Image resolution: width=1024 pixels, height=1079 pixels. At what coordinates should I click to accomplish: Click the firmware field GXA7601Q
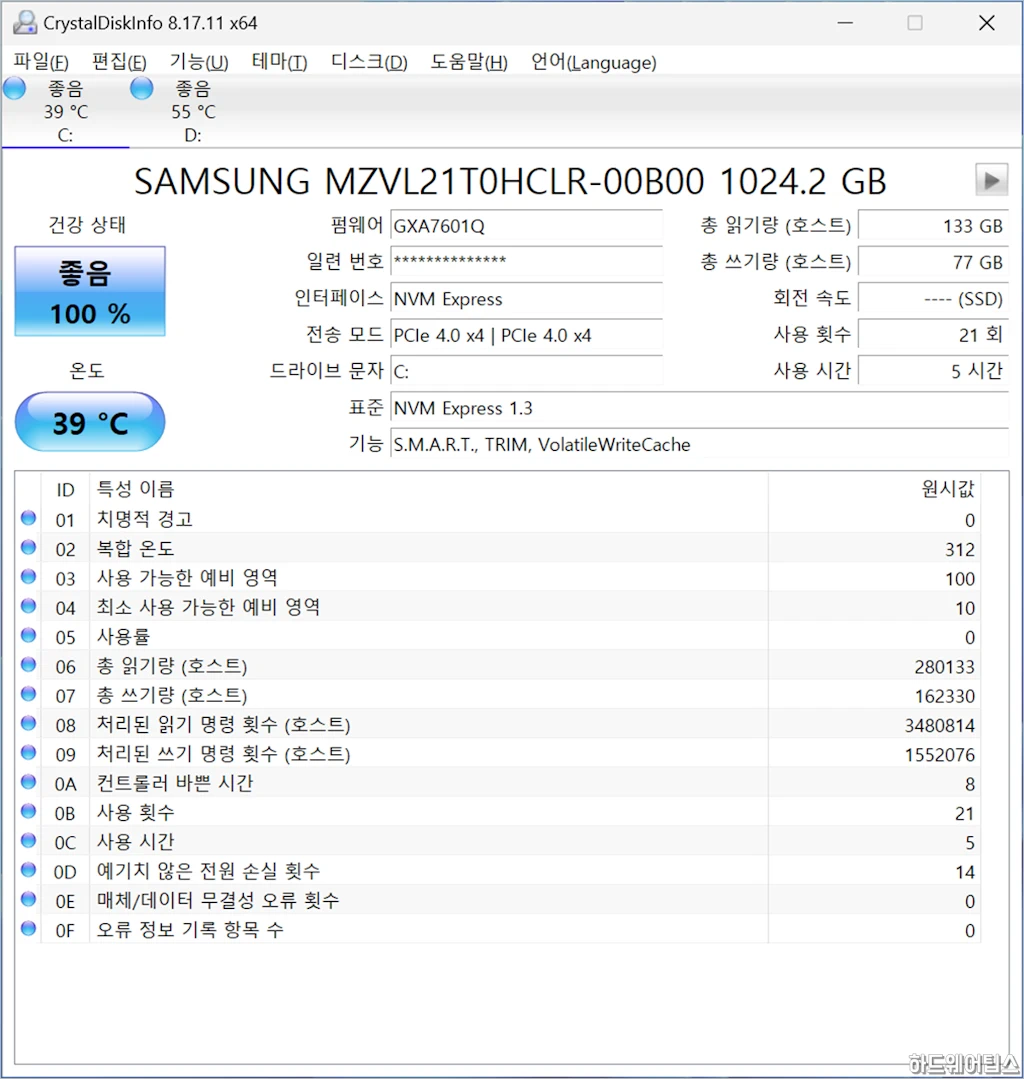(527, 226)
